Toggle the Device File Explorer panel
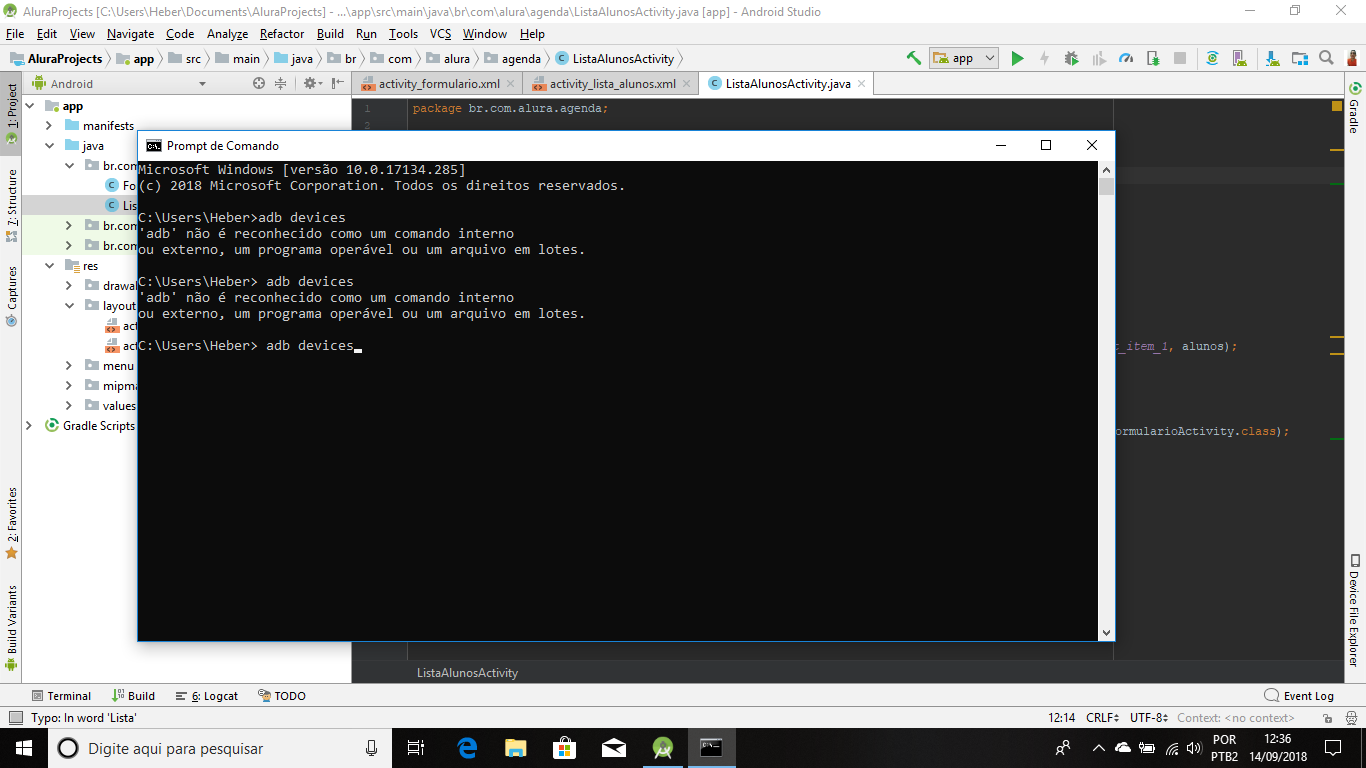Viewport: 1366px width, 768px height. click(1354, 610)
